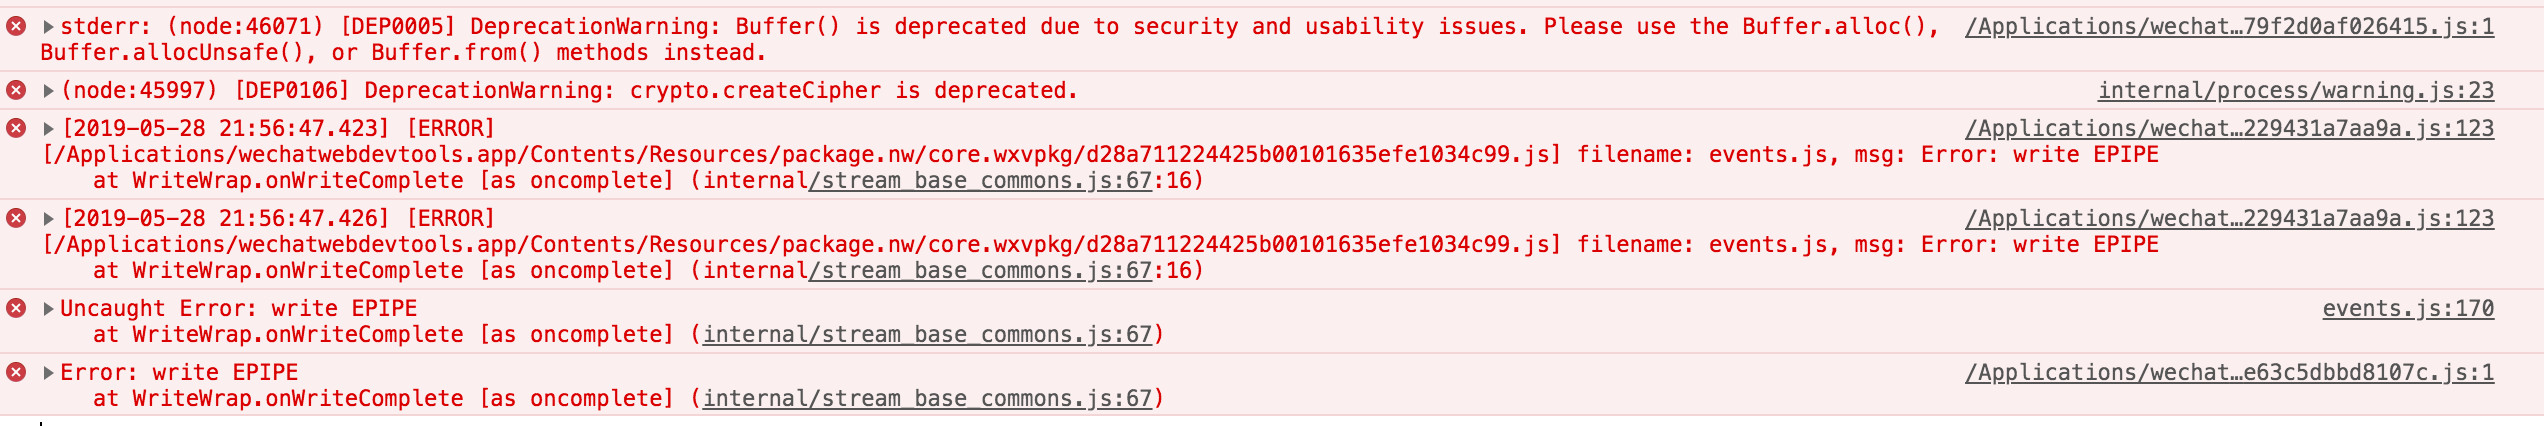The height and width of the screenshot is (426, 2544).
Task: Open source link ending 79f2d0af026415.js:1
Action: pos(2229,26)
